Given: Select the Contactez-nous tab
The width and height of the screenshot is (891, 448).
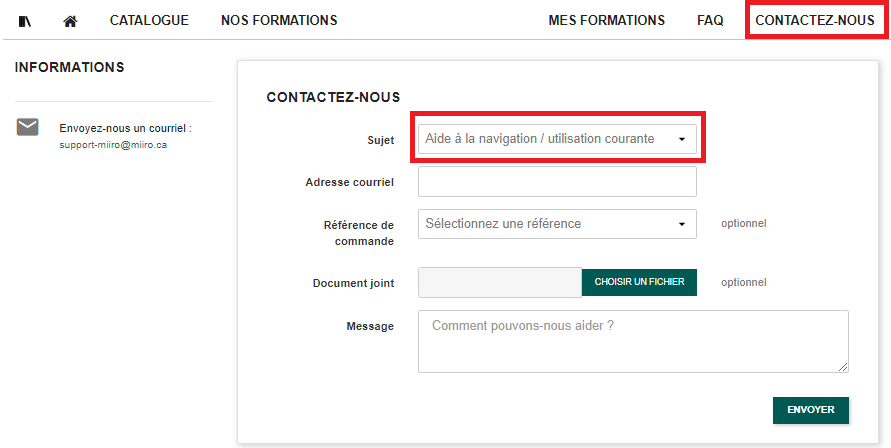Looking at the screenshot, I should click(814, 20).
